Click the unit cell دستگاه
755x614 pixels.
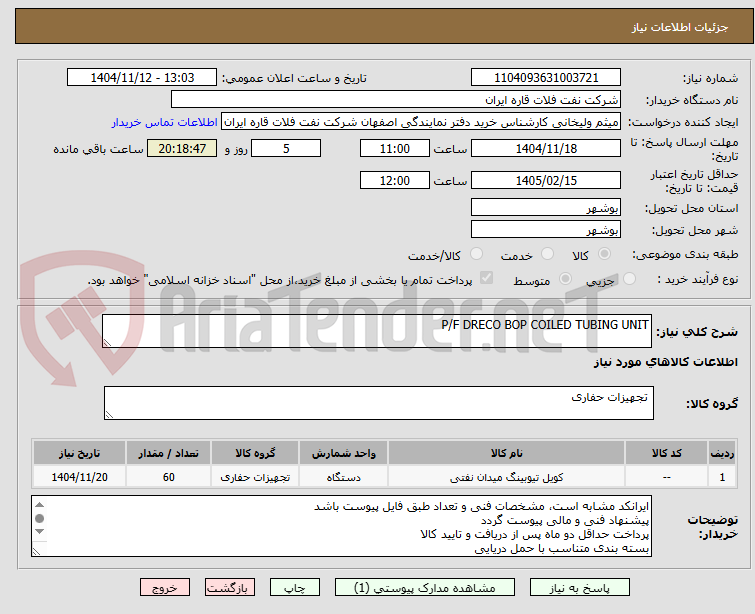(343, 477)
